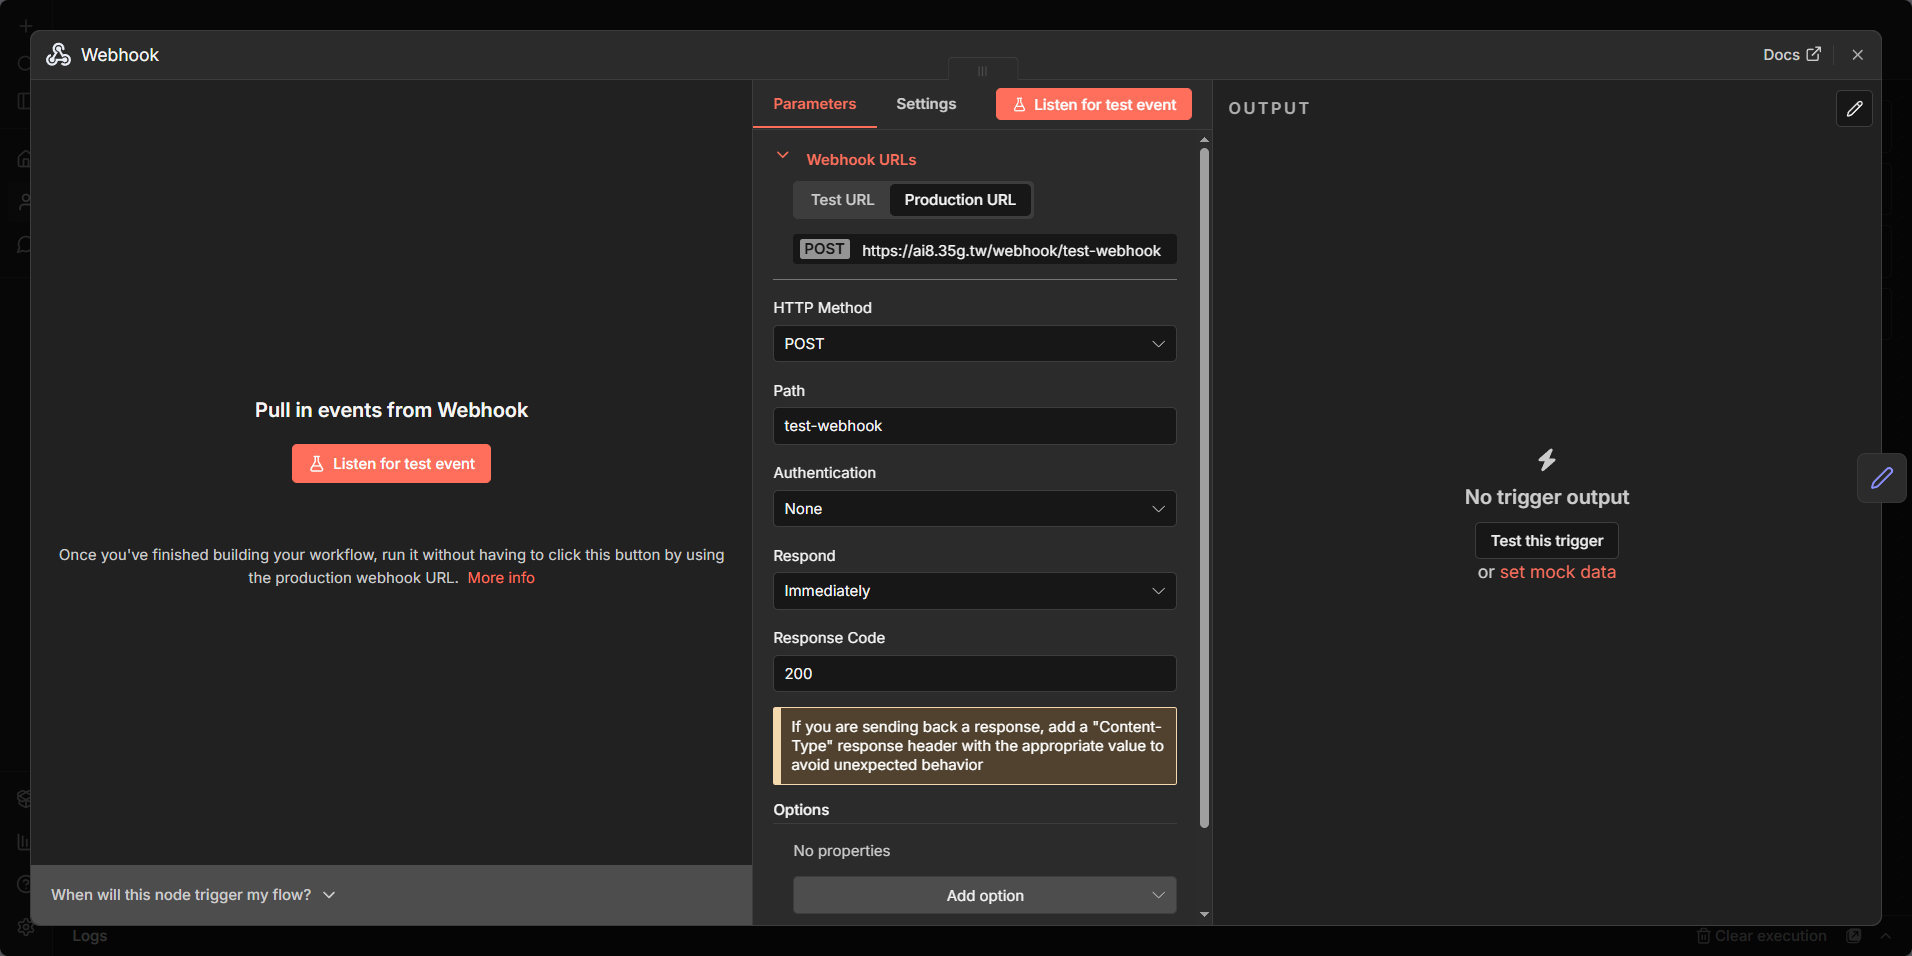Click the set mock data link
This screenshot has width=1912, height=956.
pyautogui.click(x=1557, y=572)
